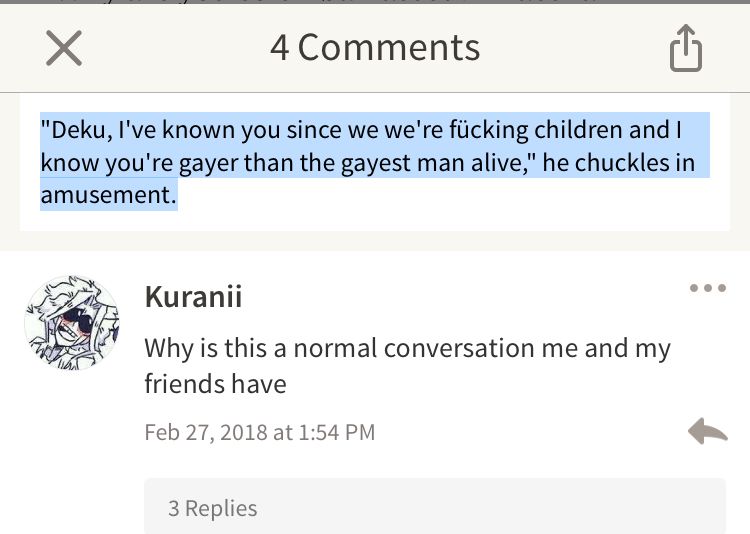The width and height of the screenshot is (750, 534).
Task: Open Kuranii's profile avatar
Action: 72,323
